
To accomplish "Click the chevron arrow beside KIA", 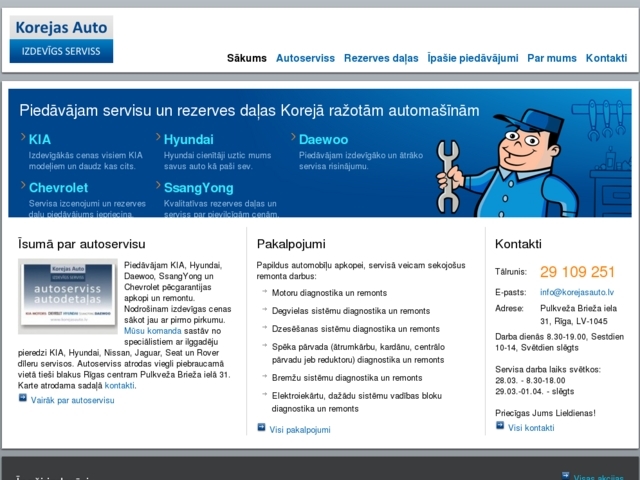I will pos(23,137).
